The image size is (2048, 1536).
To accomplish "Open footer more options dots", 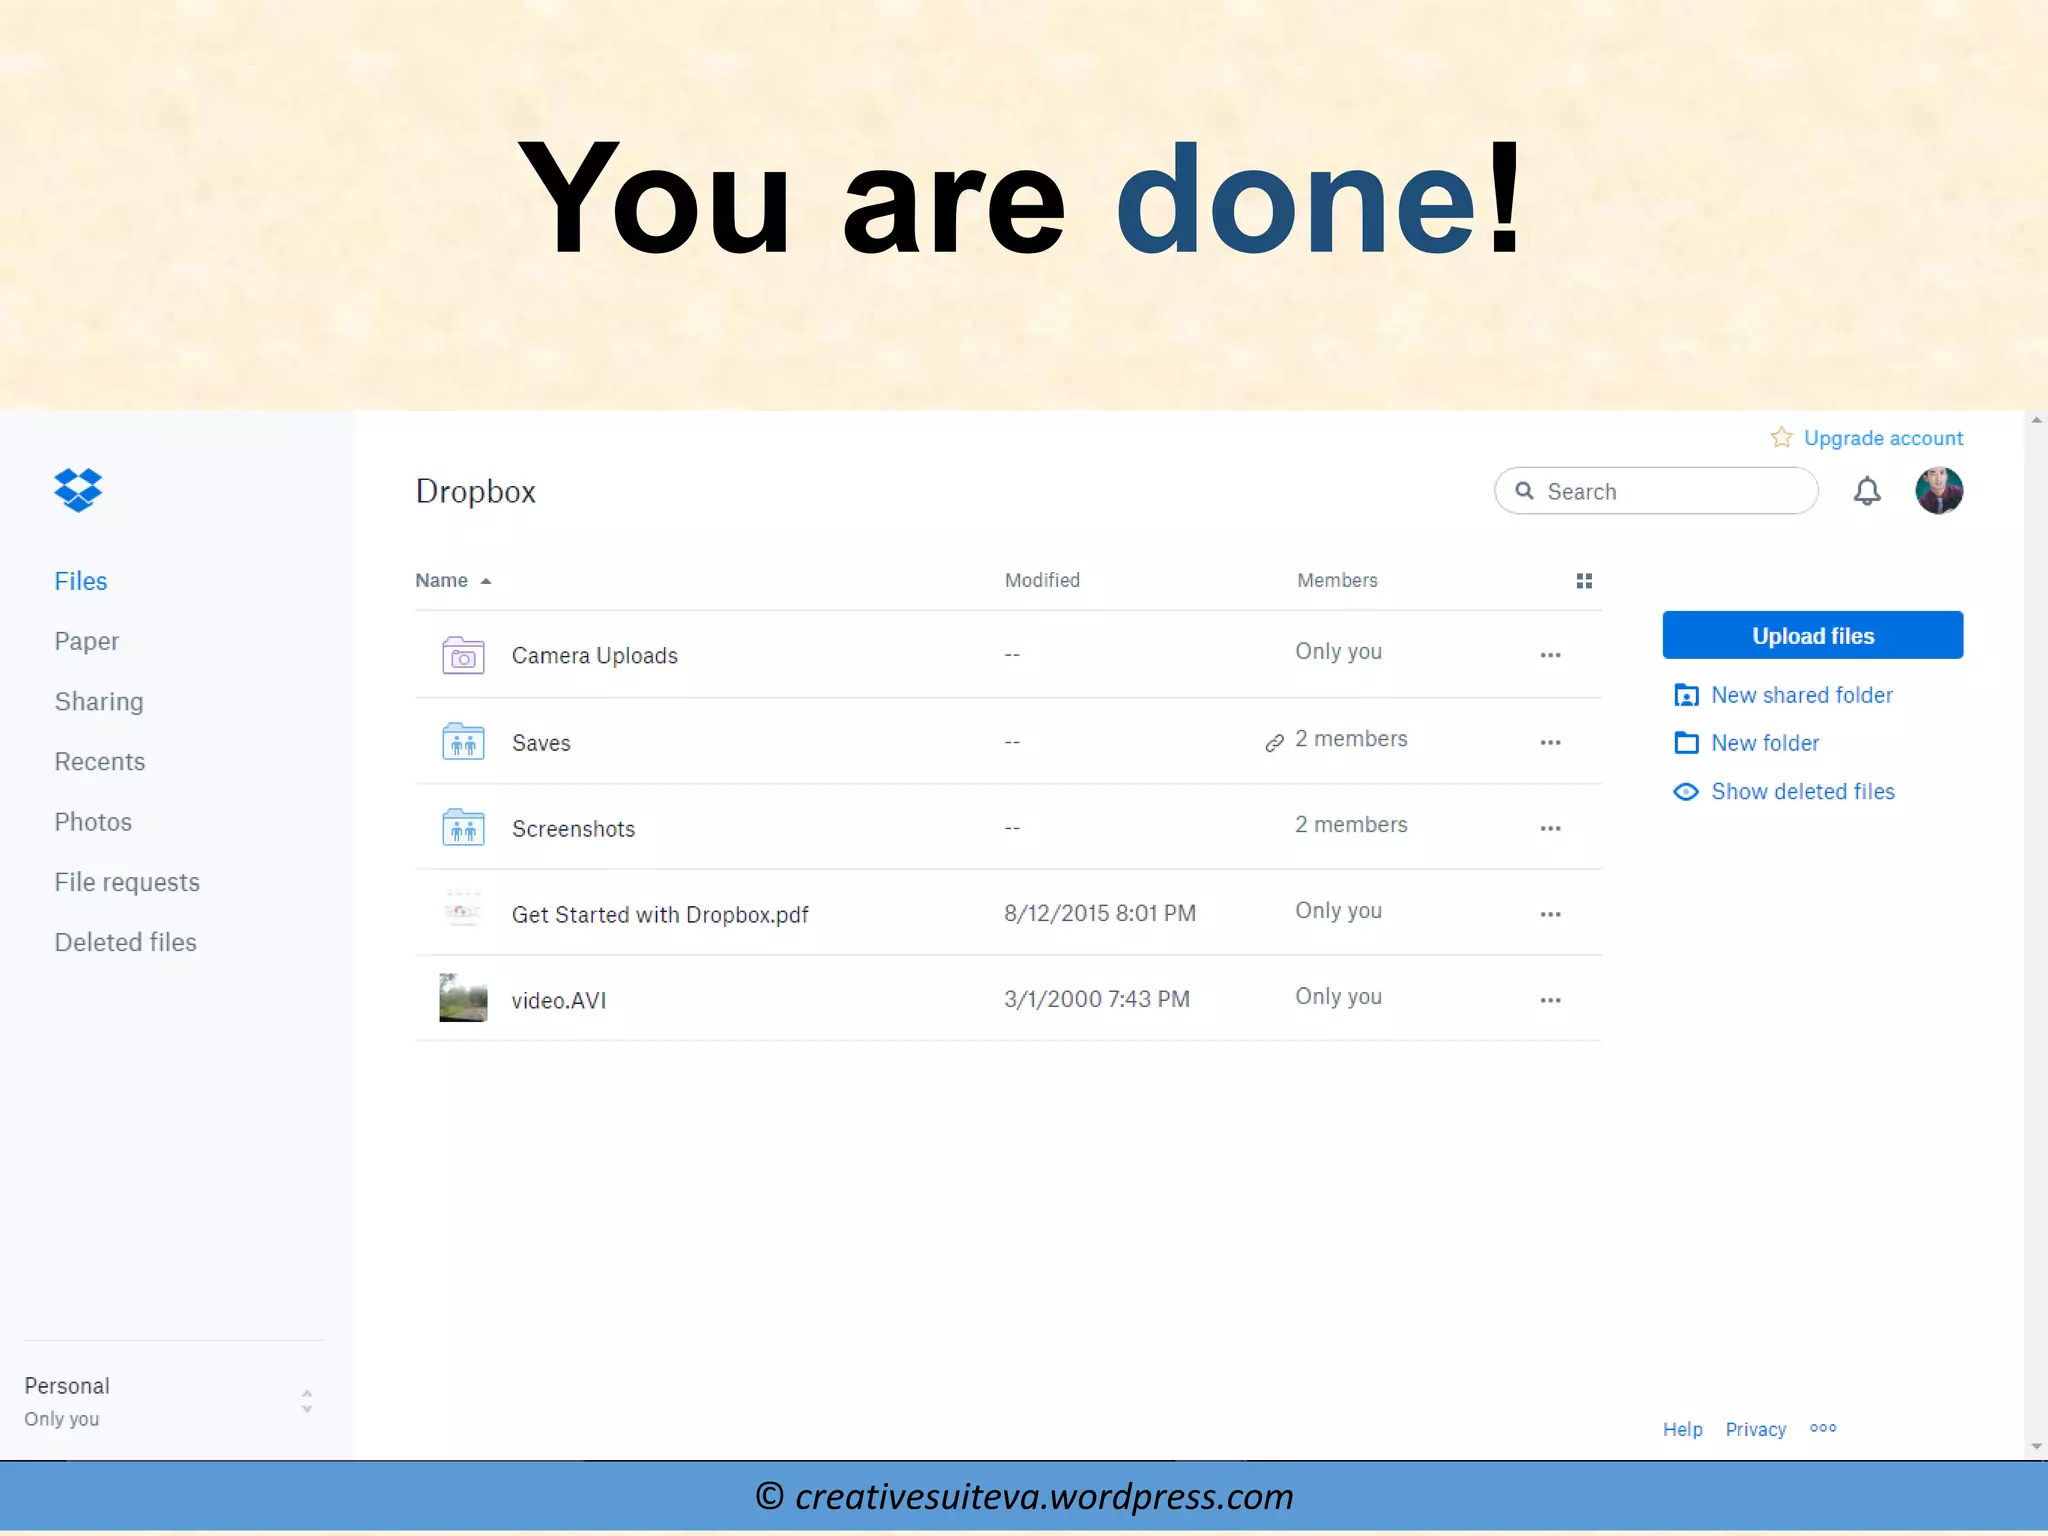I will pyautogui.click(x=1823, y=1428).
